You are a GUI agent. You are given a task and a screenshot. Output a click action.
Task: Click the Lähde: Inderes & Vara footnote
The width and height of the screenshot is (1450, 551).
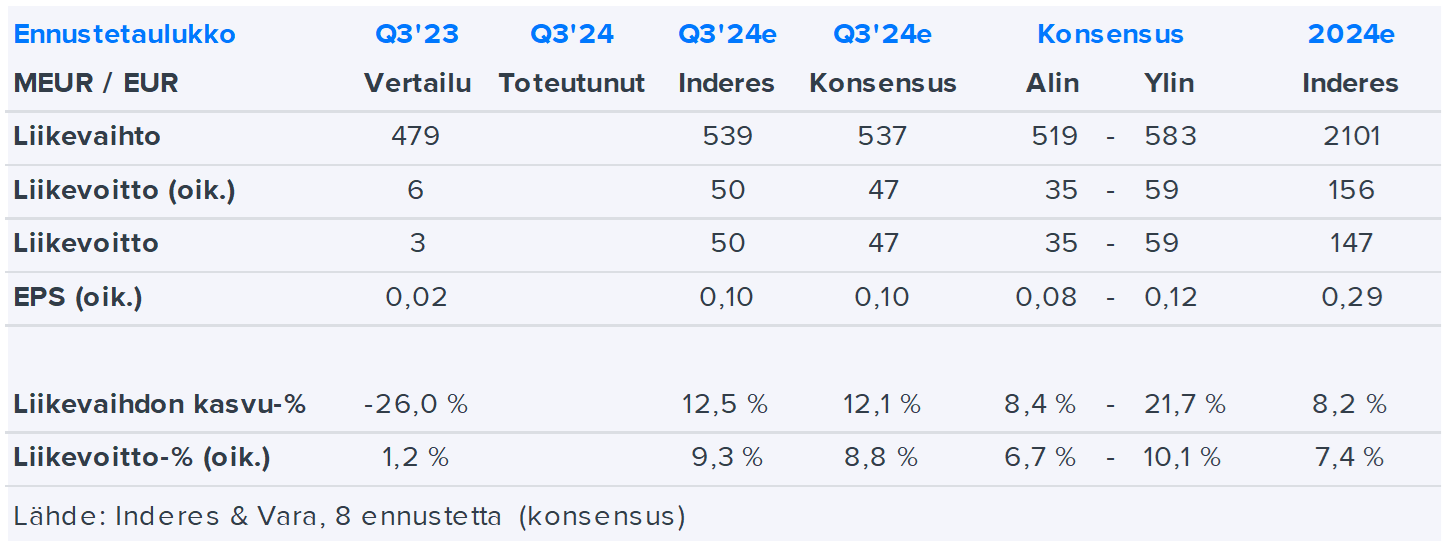350,517
